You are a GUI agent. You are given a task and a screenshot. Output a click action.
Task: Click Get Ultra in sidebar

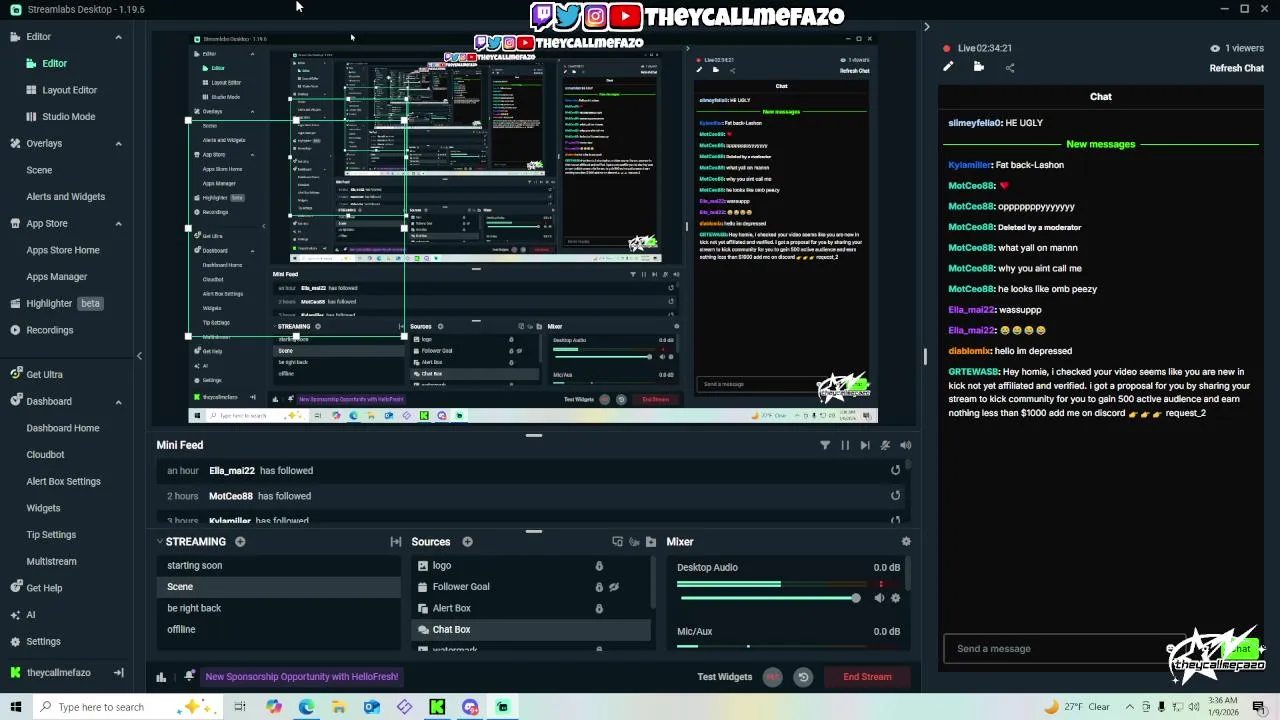pyautogui.click(x=44, y=375)
